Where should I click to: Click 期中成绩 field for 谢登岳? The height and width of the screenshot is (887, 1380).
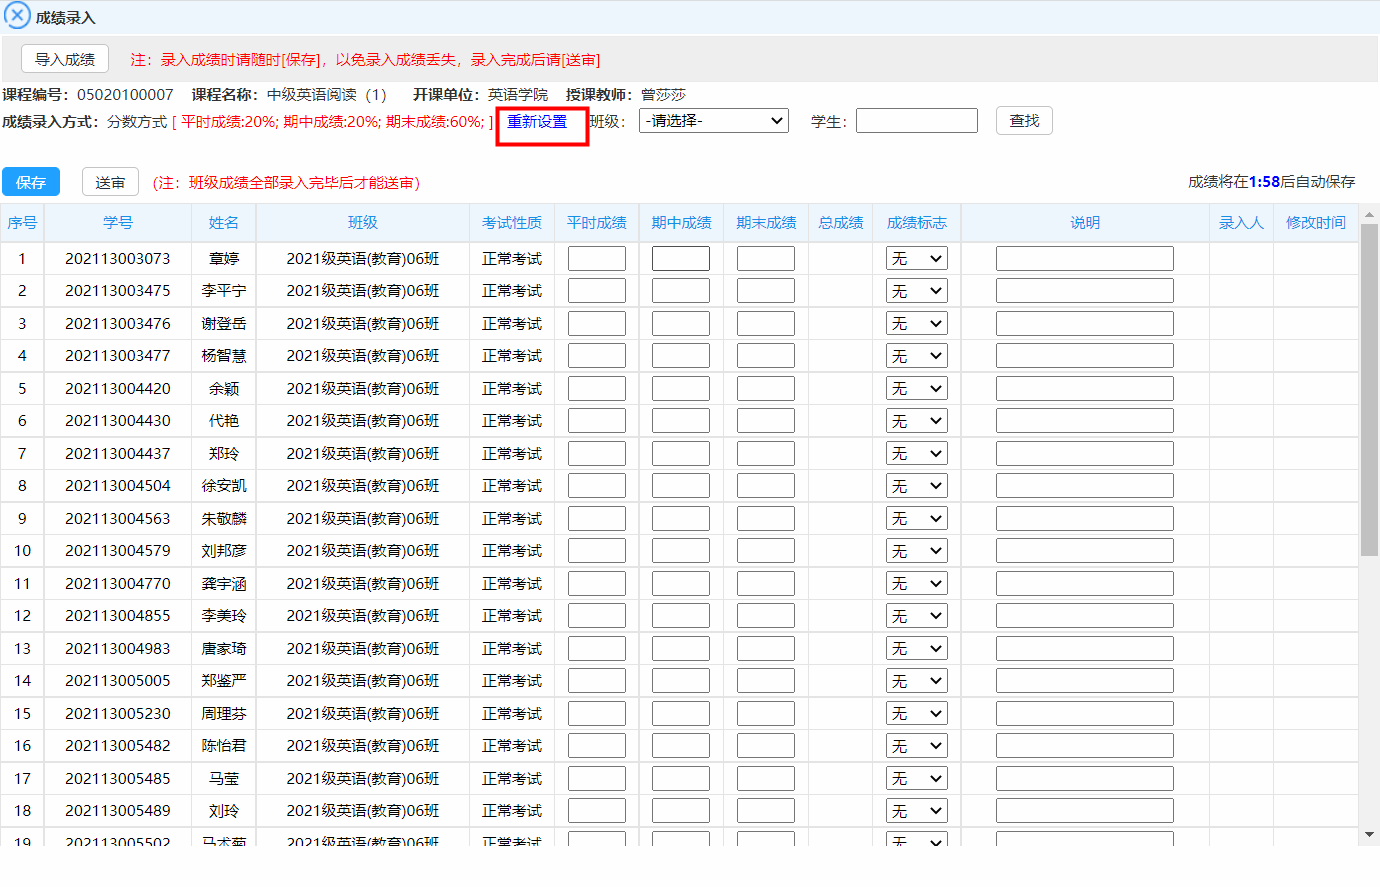click(680, 324)
